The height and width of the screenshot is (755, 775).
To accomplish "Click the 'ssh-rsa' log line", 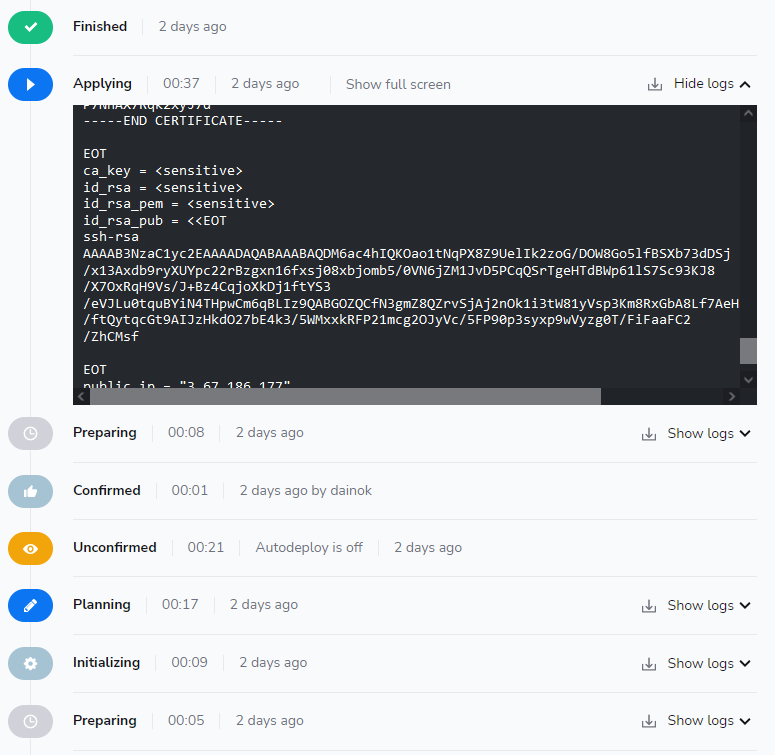I will [111, 237].
